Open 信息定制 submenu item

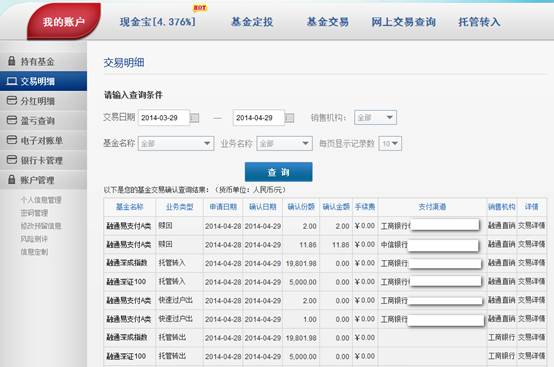click(34, 252)
